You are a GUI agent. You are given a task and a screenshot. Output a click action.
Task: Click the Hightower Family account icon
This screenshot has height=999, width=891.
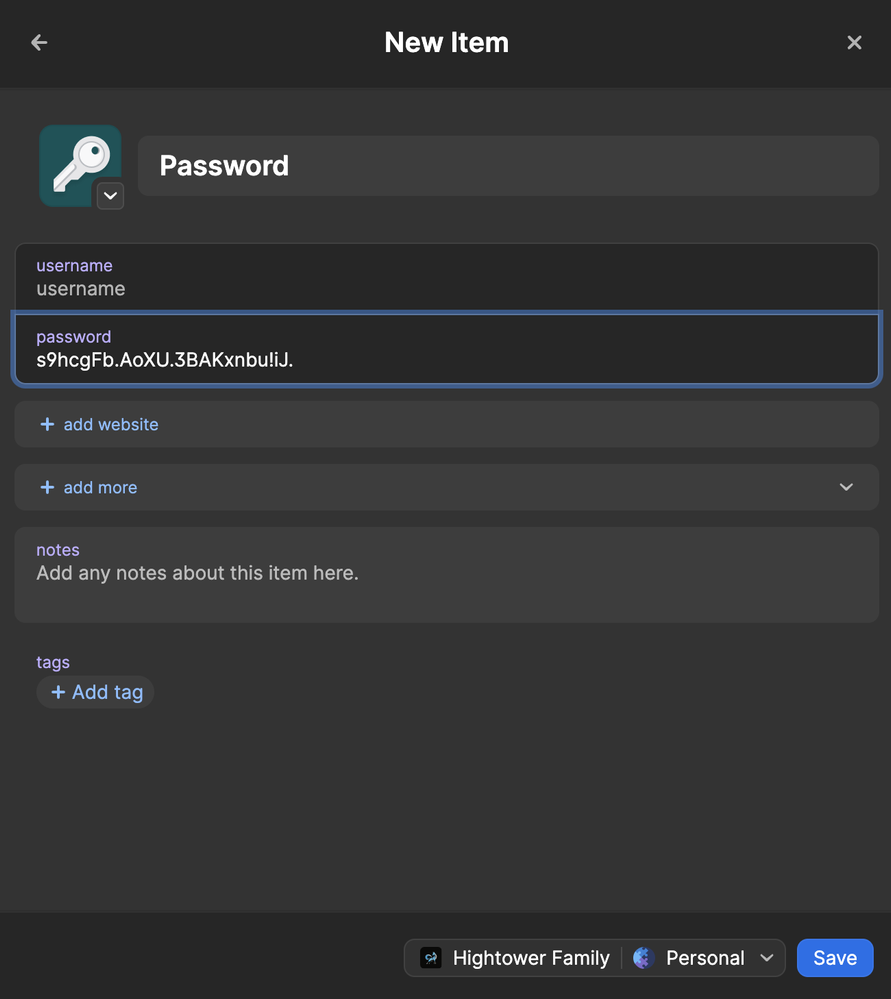click(431, 958)
